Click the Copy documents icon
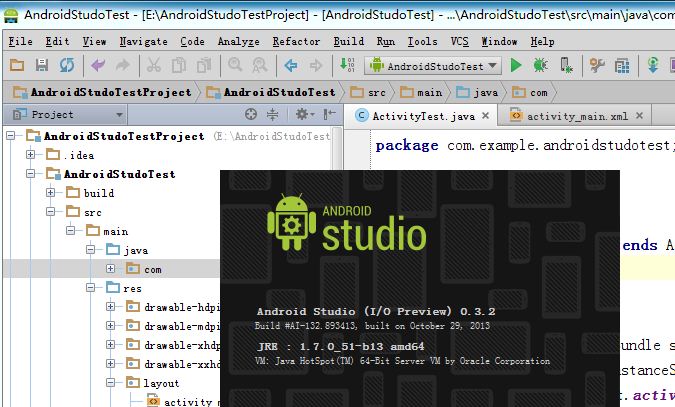 pyautogui.click(x=179, y=65)
